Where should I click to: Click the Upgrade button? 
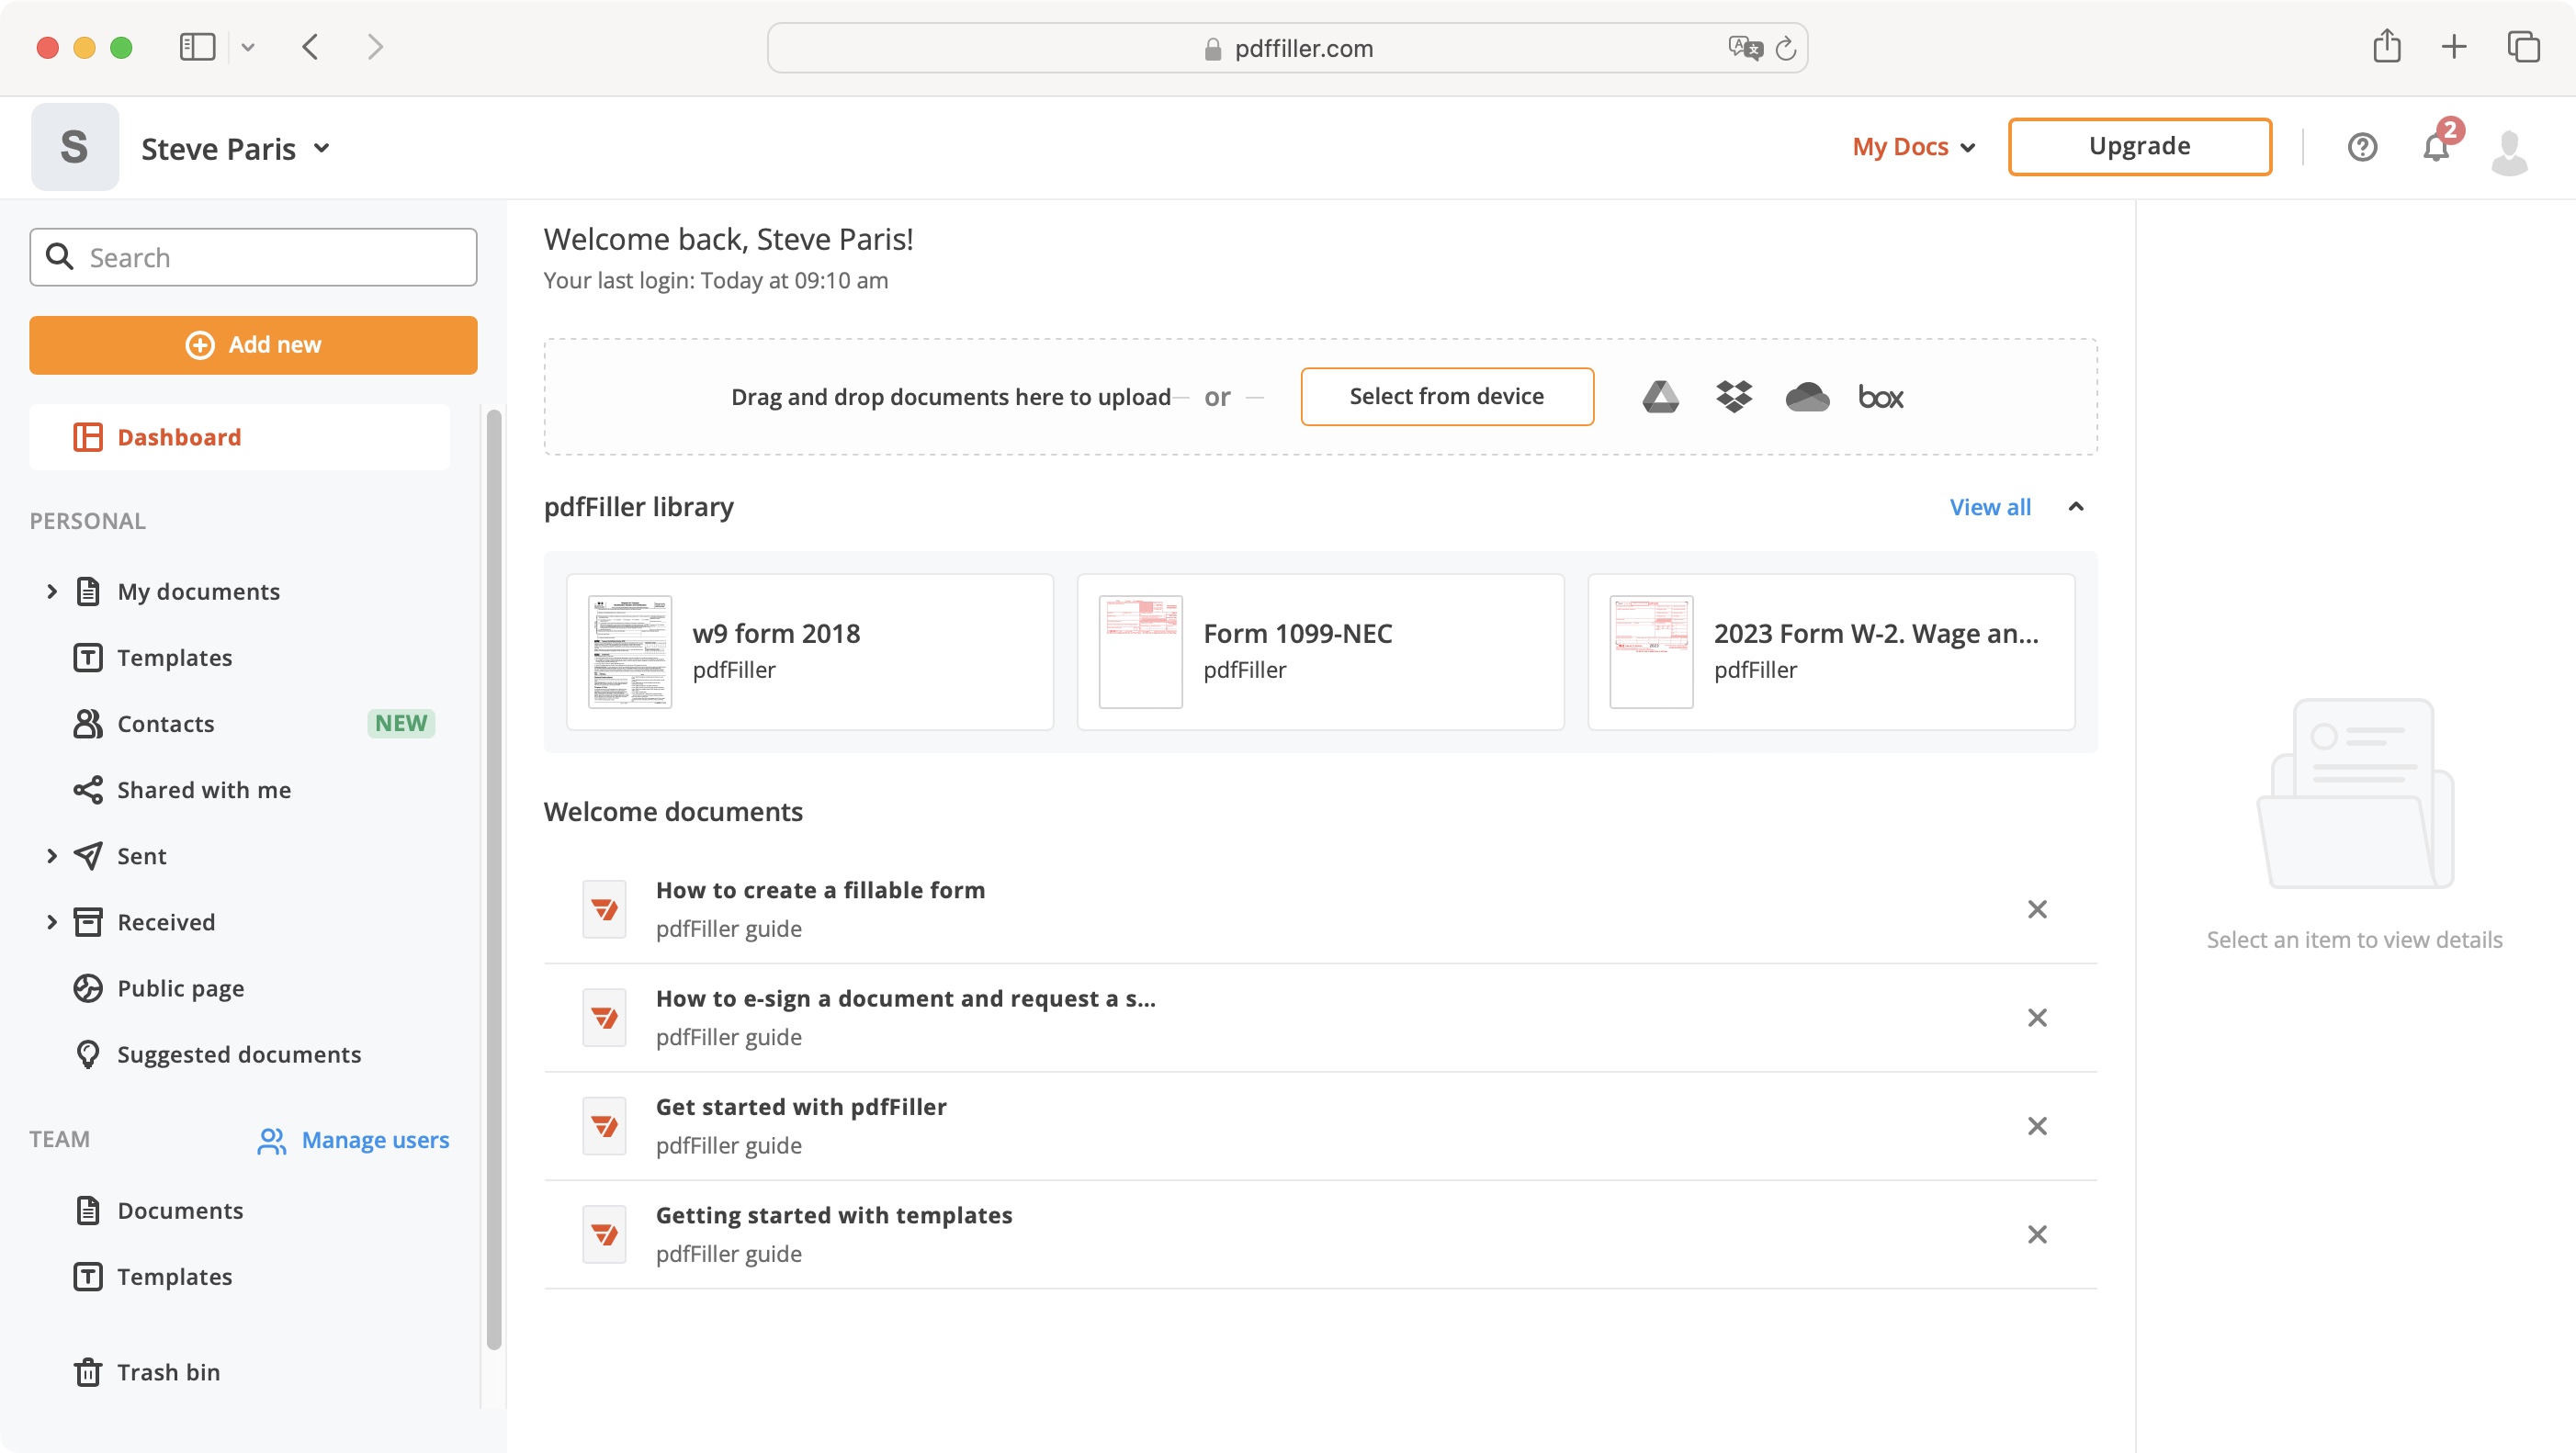2139,147
